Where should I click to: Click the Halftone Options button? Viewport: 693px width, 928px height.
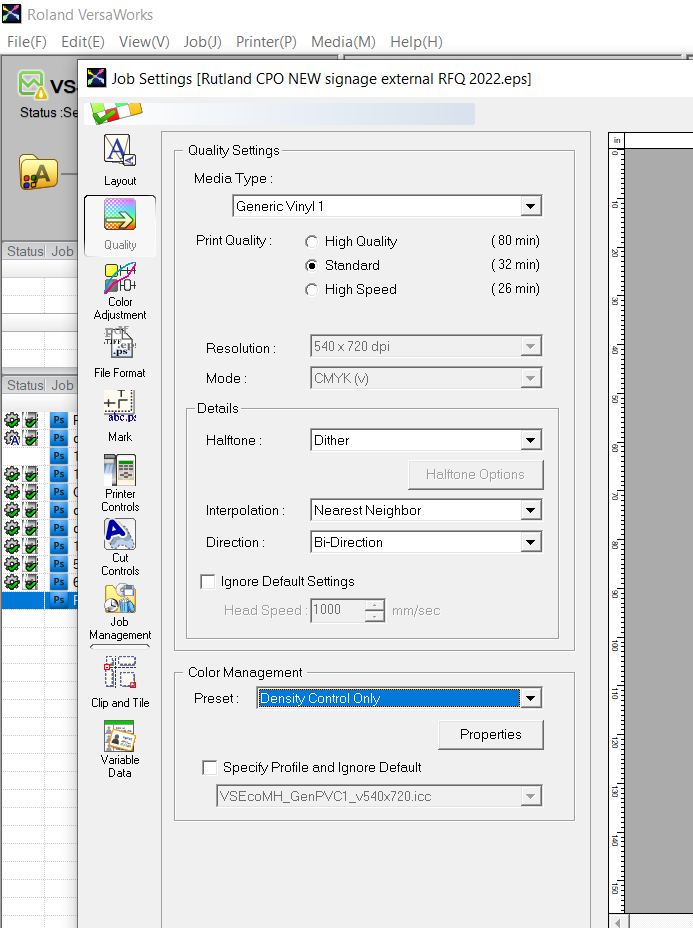click(475, 475)
